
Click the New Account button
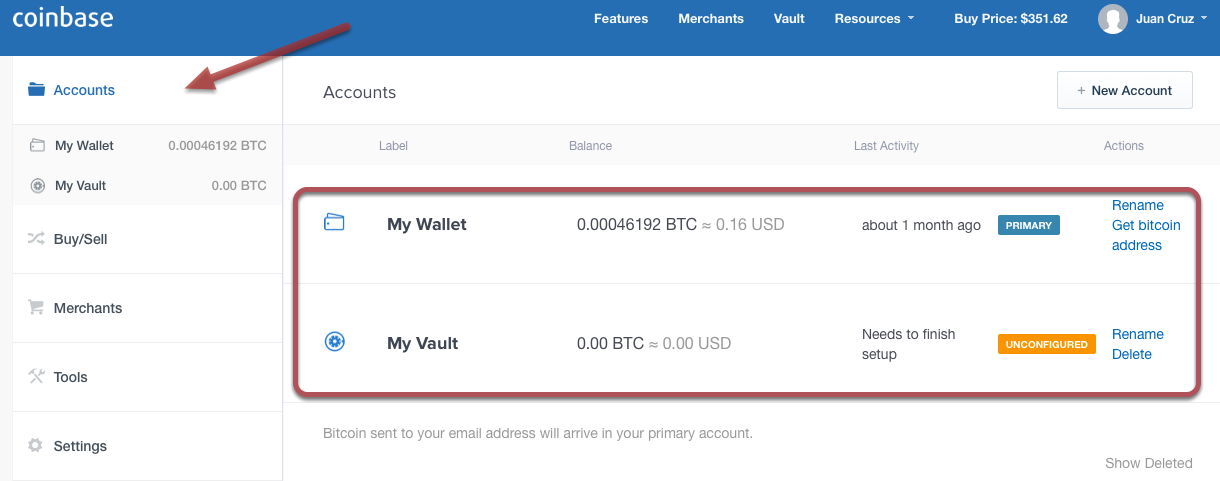click(x=1125, y=90)
